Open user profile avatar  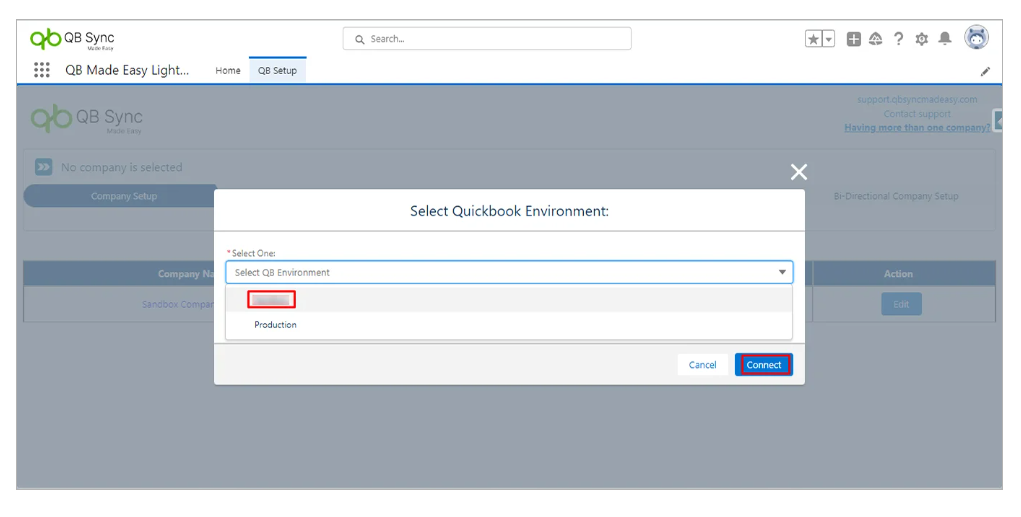tap(976, 38)
